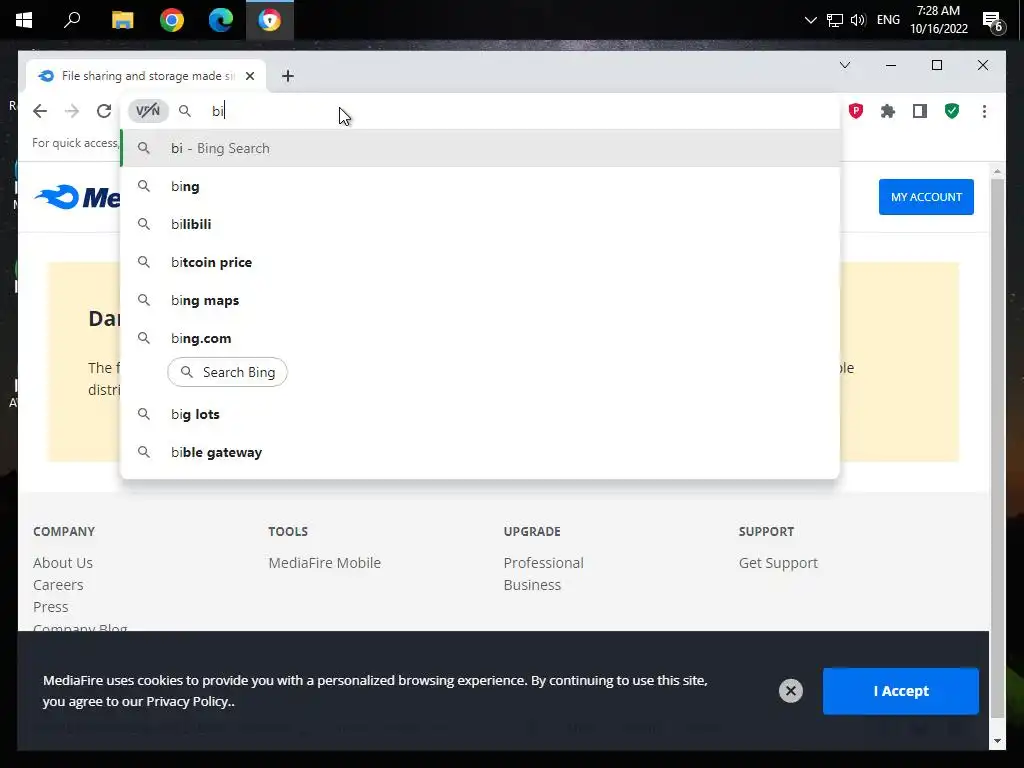Open the Get Support link
This screenshot has width=1024, height=768.
pyautogui.click(x=778, y=563)
